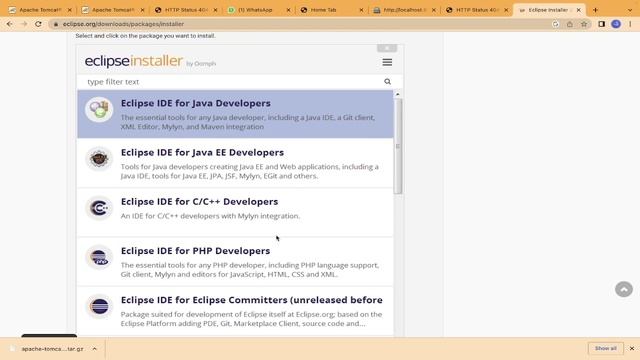Click the Java Developers package icon
Image resolution: width=640 pixels, height=360 pixels.
(x=99, y=109)
